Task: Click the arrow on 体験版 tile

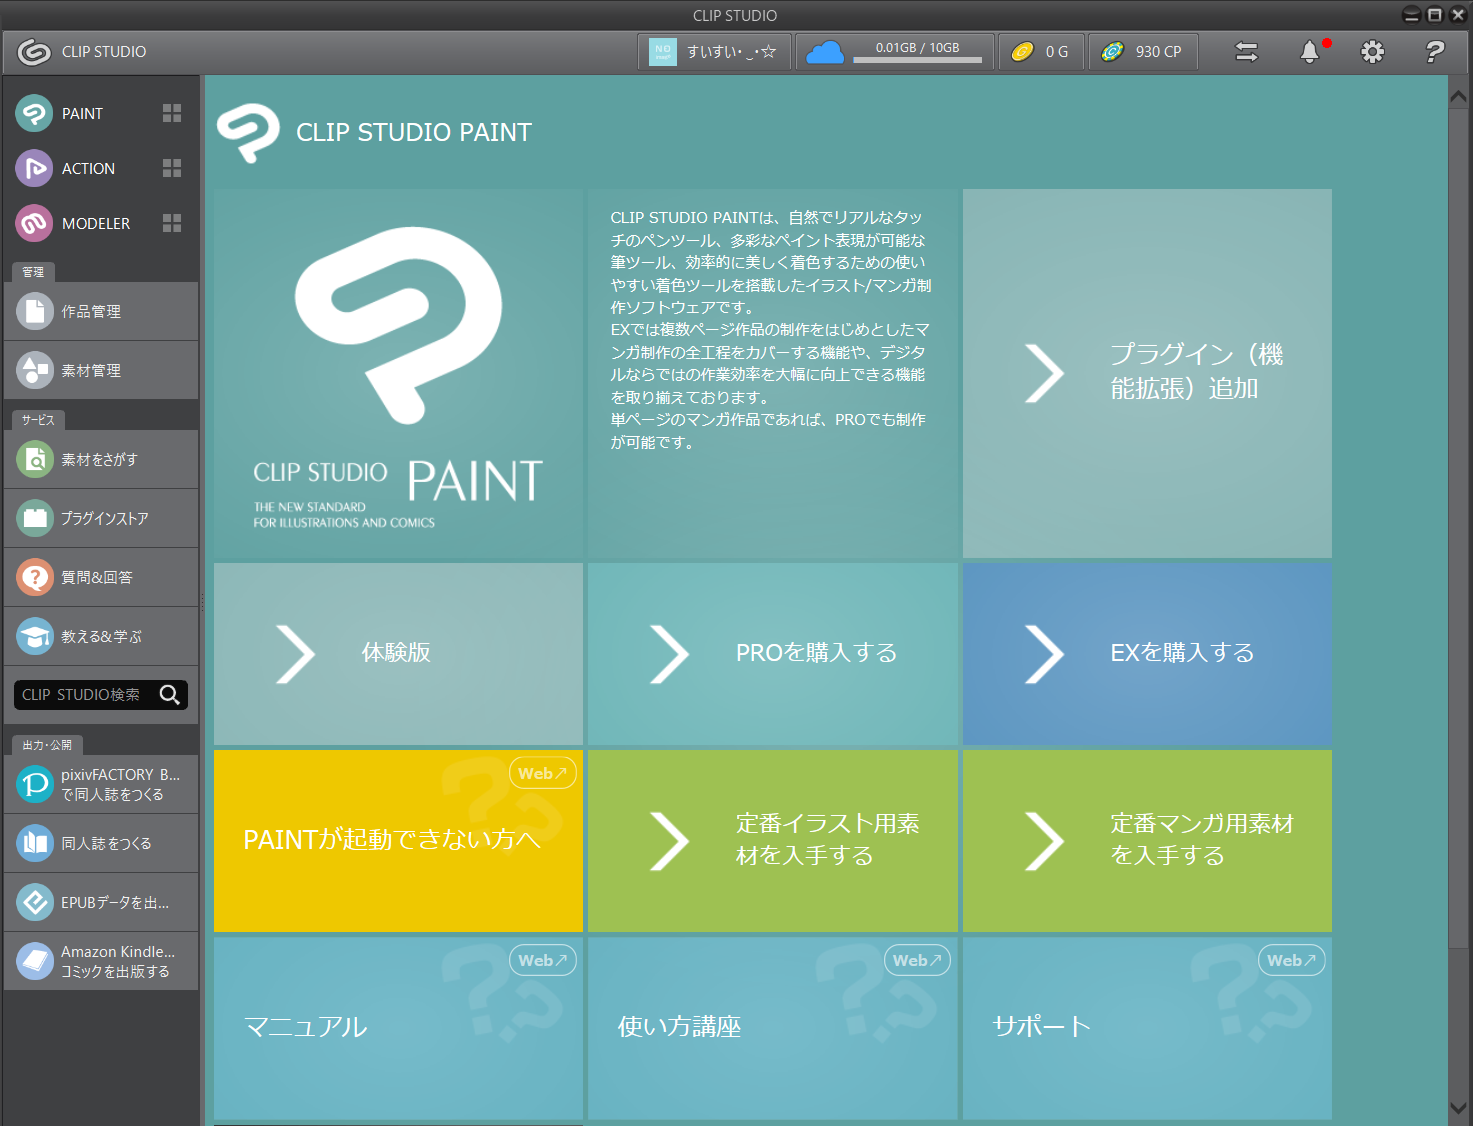Action: [x=295, y=654]
